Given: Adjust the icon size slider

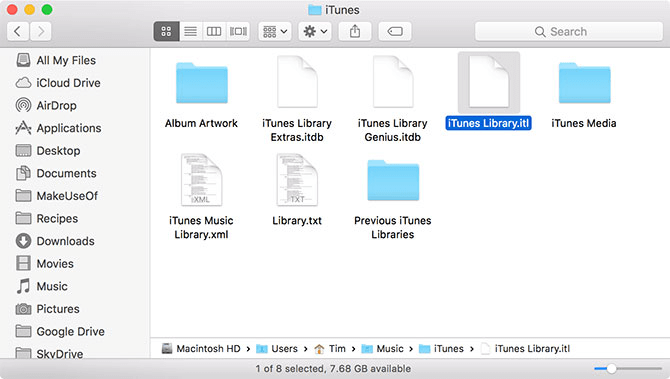Looking at the screenshot, I should coord(611,368).
